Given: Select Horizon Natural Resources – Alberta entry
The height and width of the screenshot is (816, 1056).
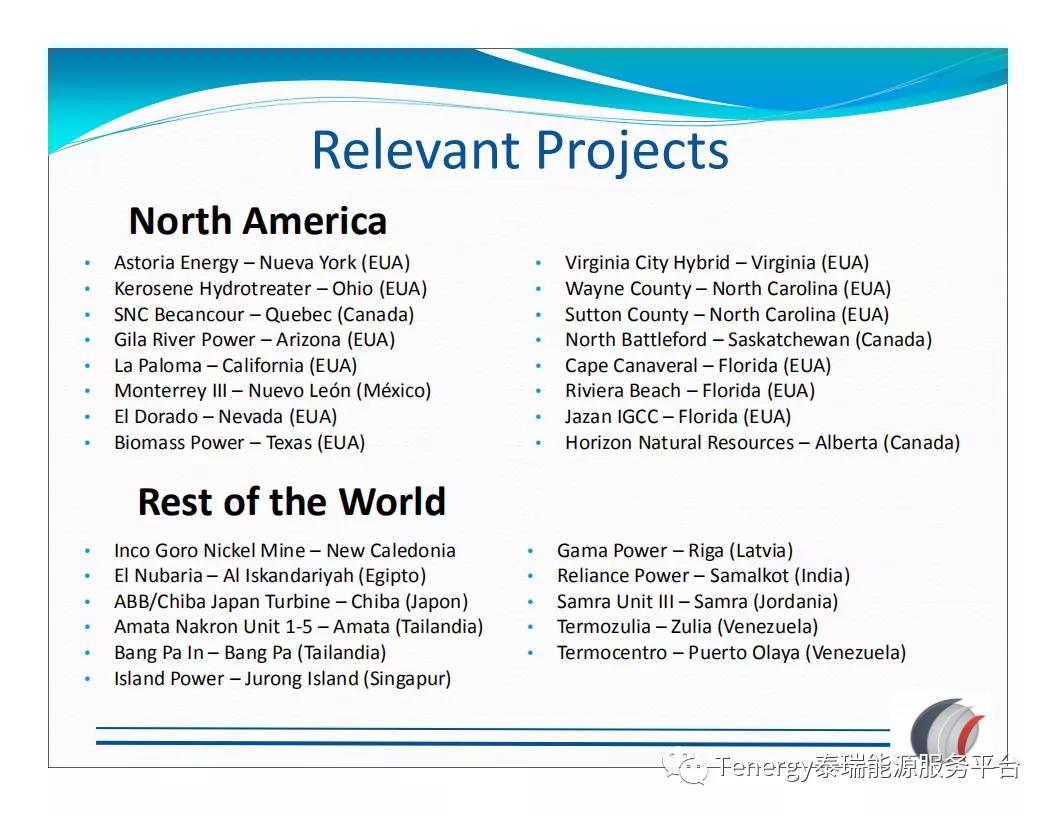Looking at the screenshot, I should (762, 442).
